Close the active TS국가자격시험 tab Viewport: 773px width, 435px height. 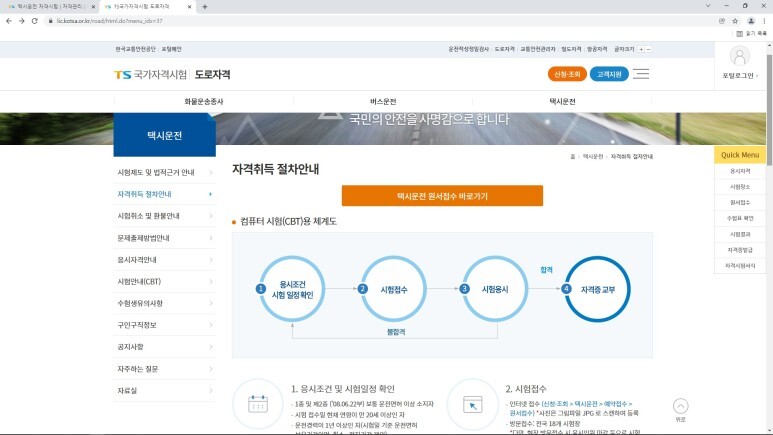[189, 7]
